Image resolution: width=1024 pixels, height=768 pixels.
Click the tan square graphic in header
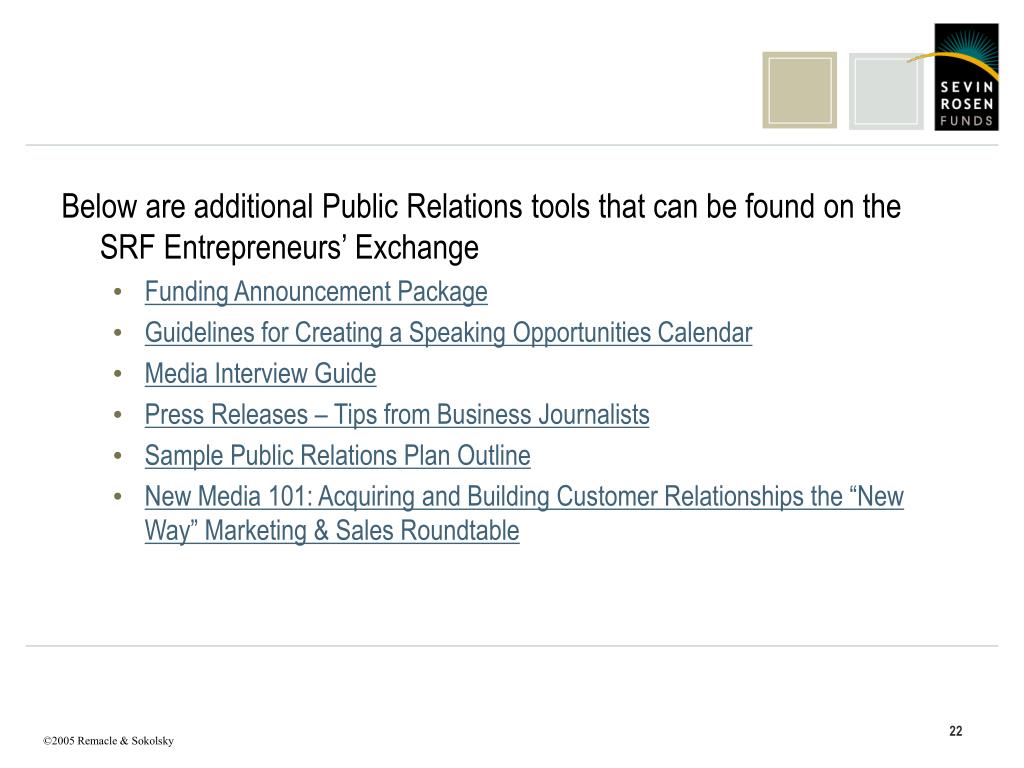pyautogui.click(x=799, y=90)
